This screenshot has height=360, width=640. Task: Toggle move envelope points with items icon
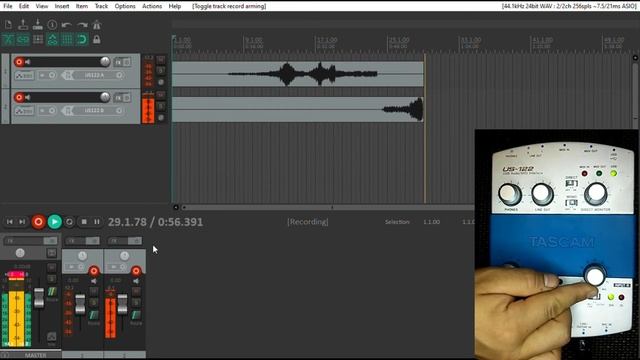pos(53,40)
